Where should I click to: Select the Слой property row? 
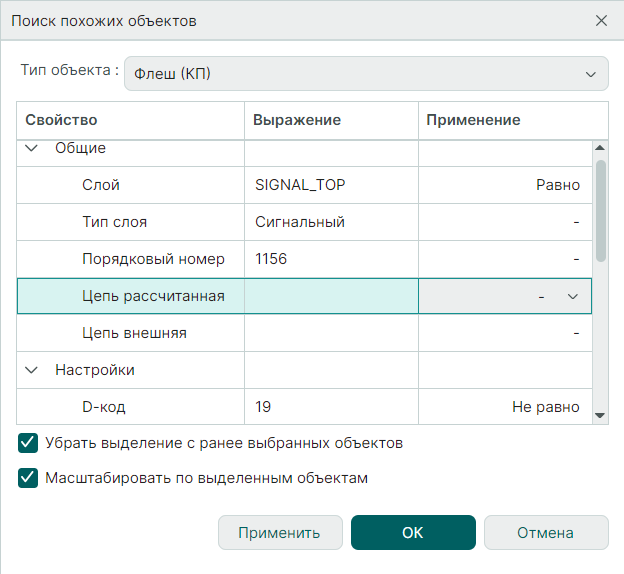[x=101, y=185]
